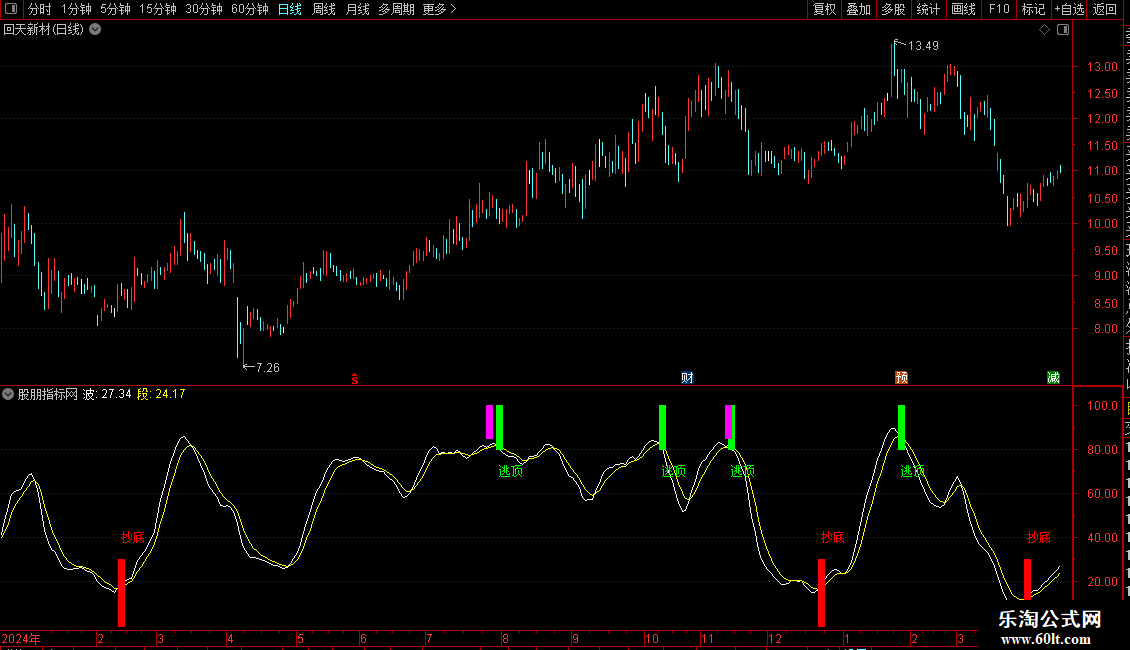
Task: Click 逃顶 signal label near November
Action: 742,471
